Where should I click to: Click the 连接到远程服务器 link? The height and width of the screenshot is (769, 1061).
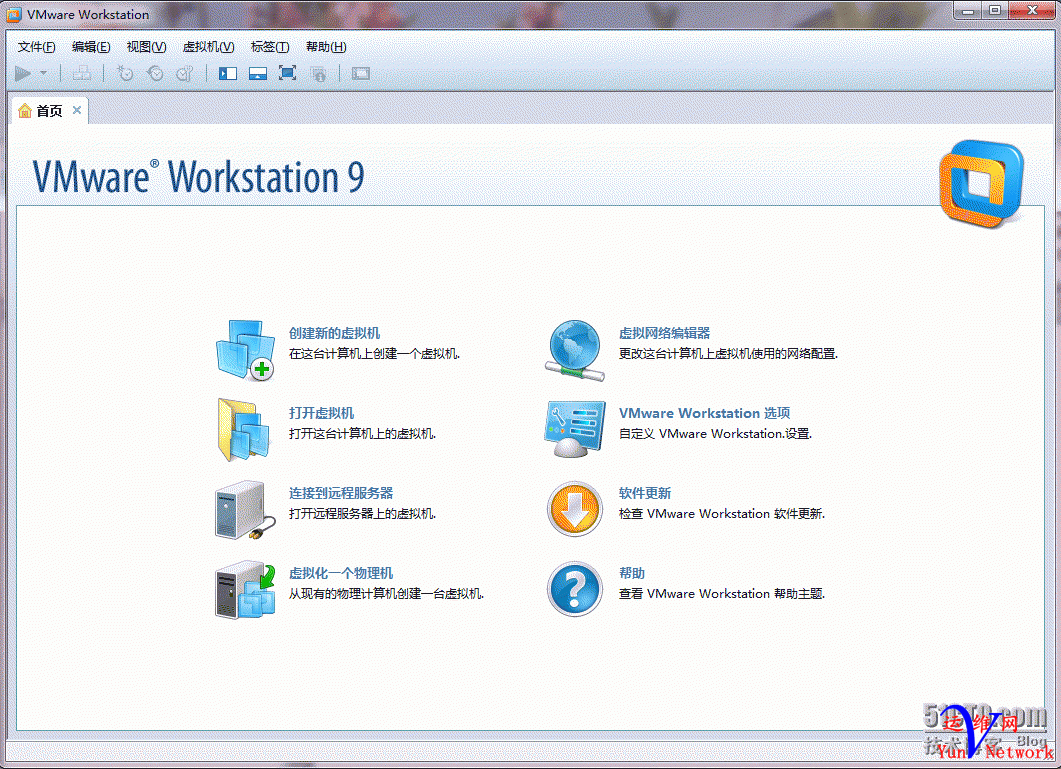coord(341,493)
